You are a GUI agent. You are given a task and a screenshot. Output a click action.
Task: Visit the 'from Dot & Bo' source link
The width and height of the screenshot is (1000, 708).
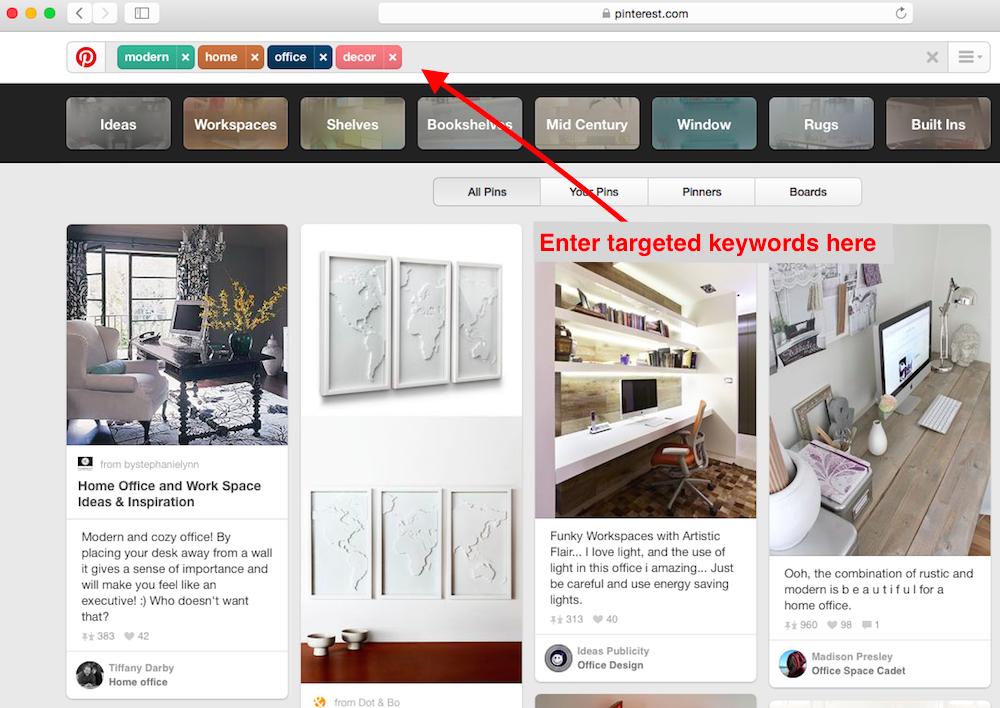pos(367,702)
